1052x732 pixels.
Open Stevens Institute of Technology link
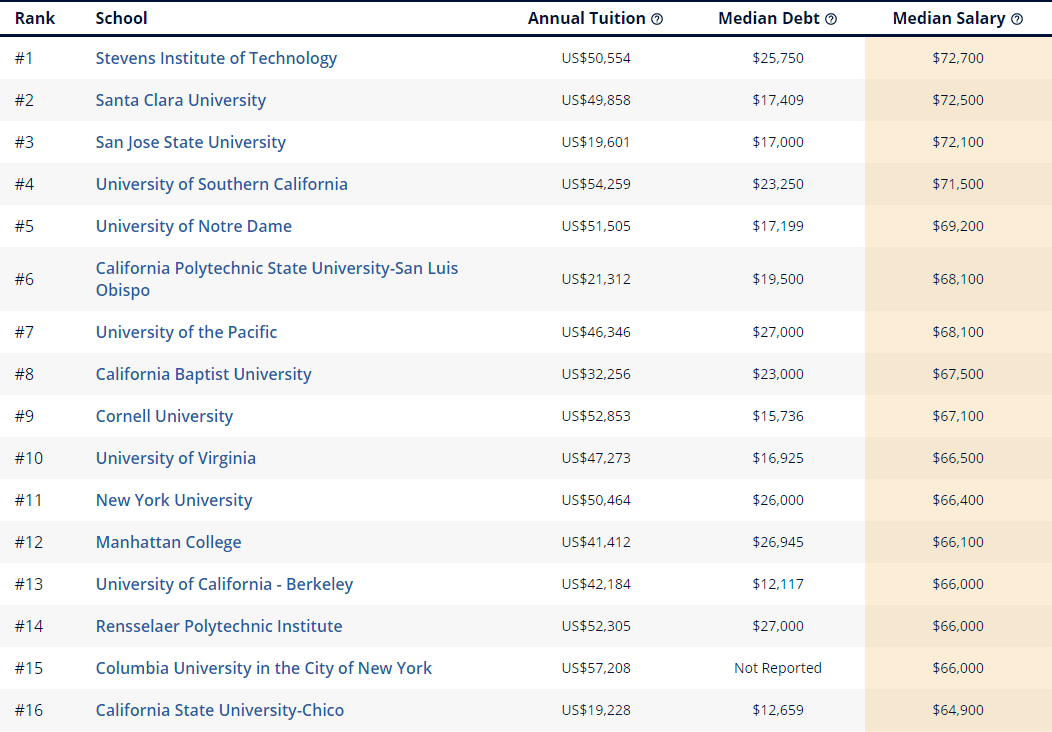(x=216, y=58)
